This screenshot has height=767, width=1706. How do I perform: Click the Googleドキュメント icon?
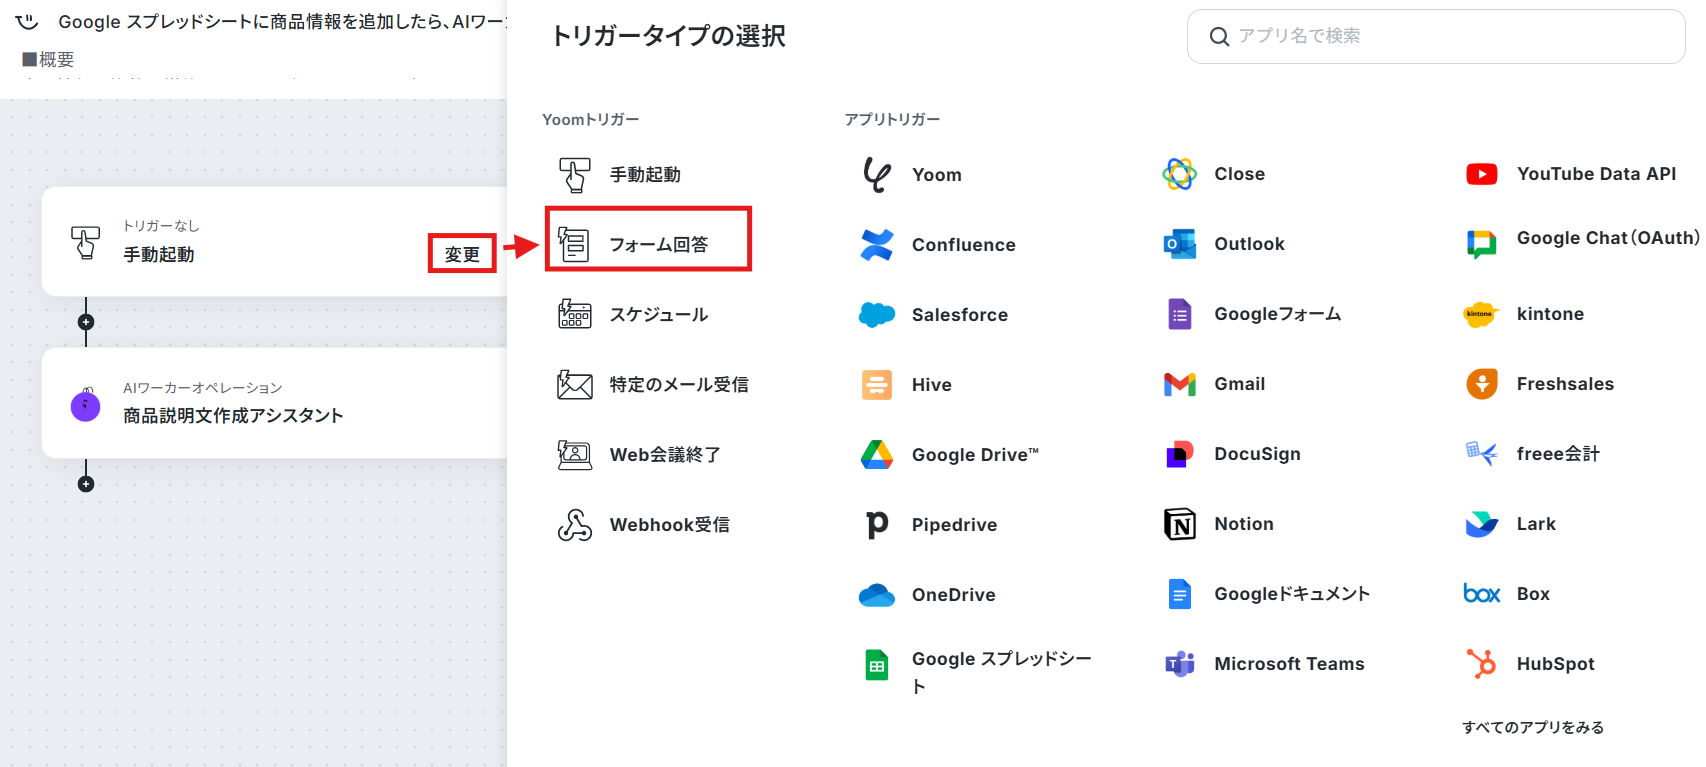click(1180, 594)
